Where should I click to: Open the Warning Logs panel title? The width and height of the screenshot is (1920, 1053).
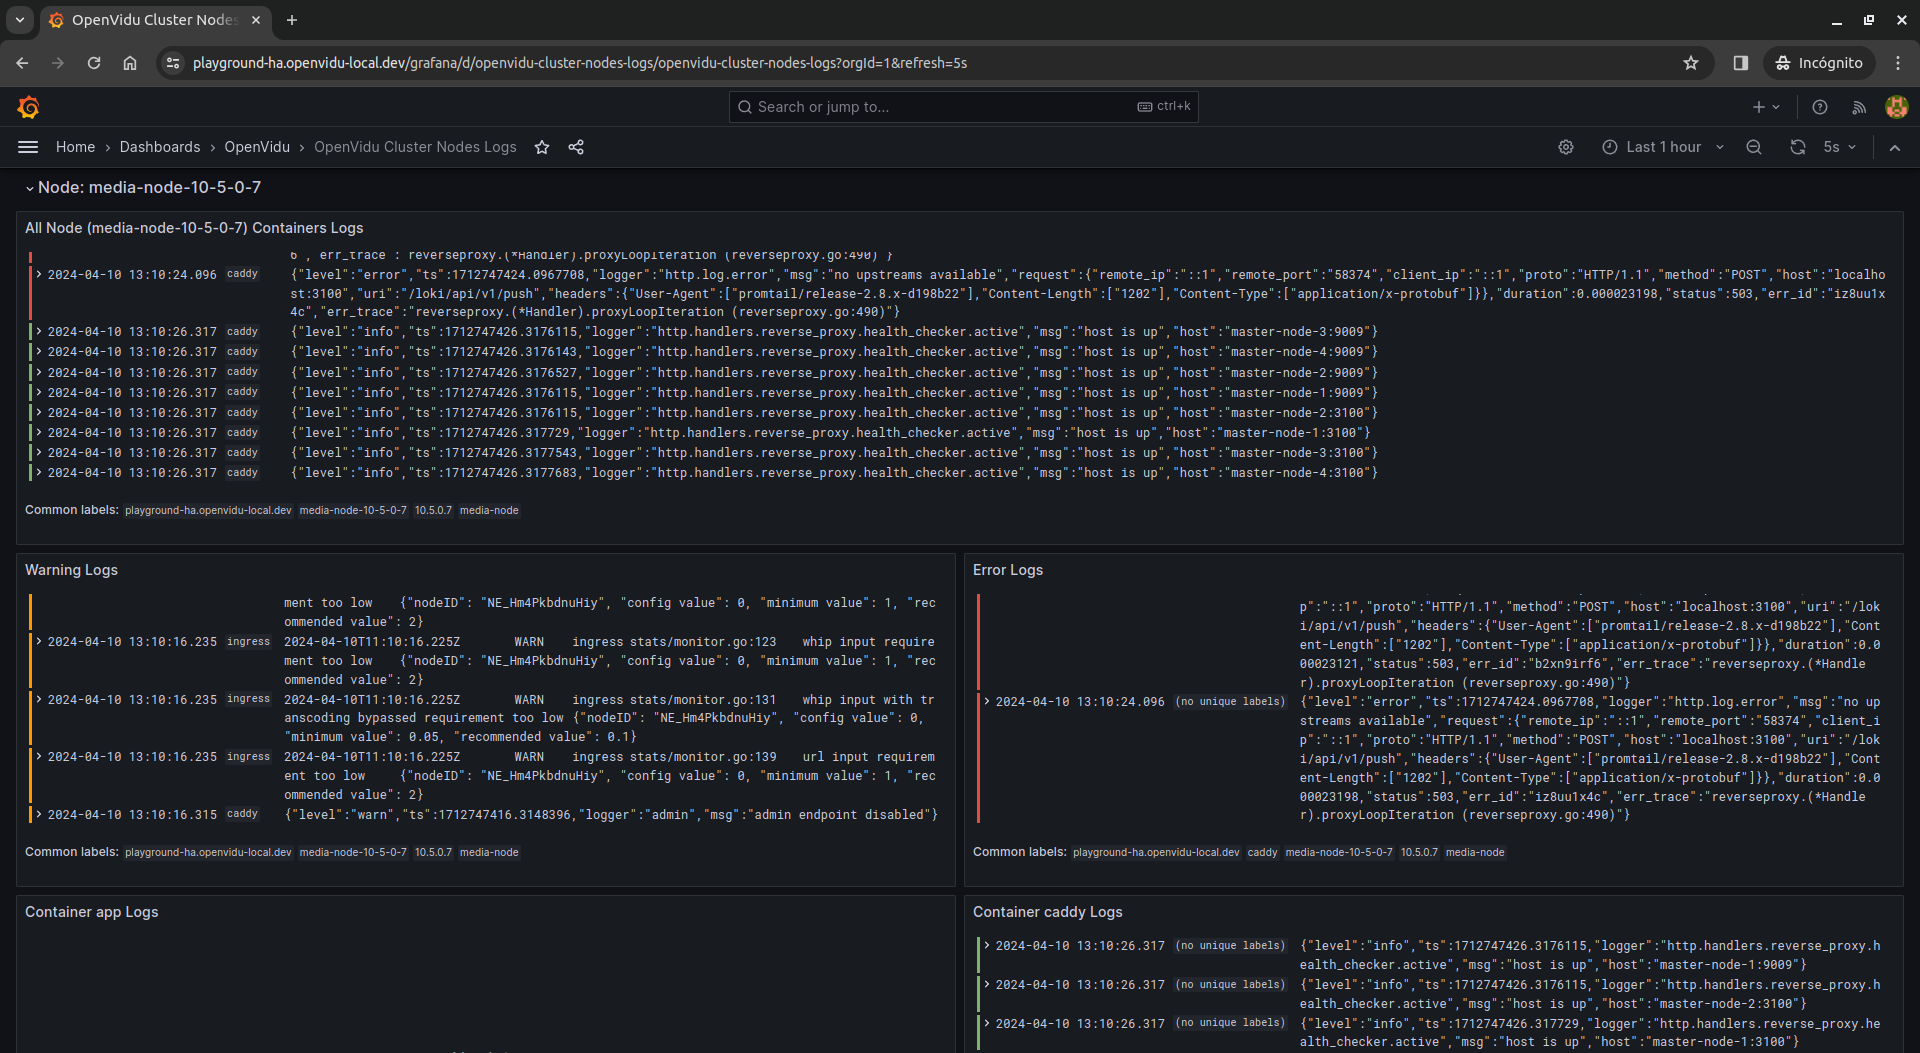71,570
